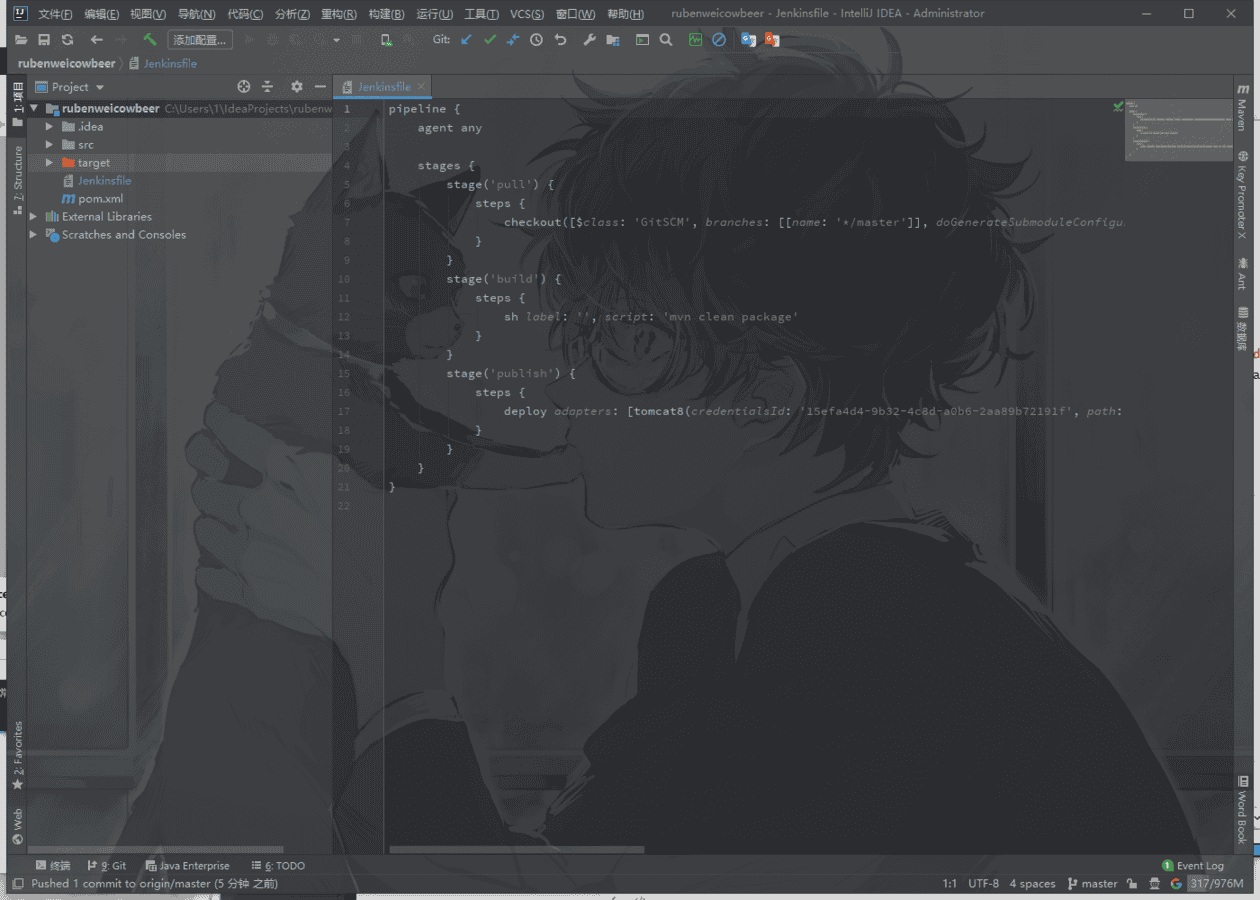Image resolution: width=1260 pixels, height=900 pixels.
Task: Click the Search Everywhere magnifier icon
Action: pos(666,40)
